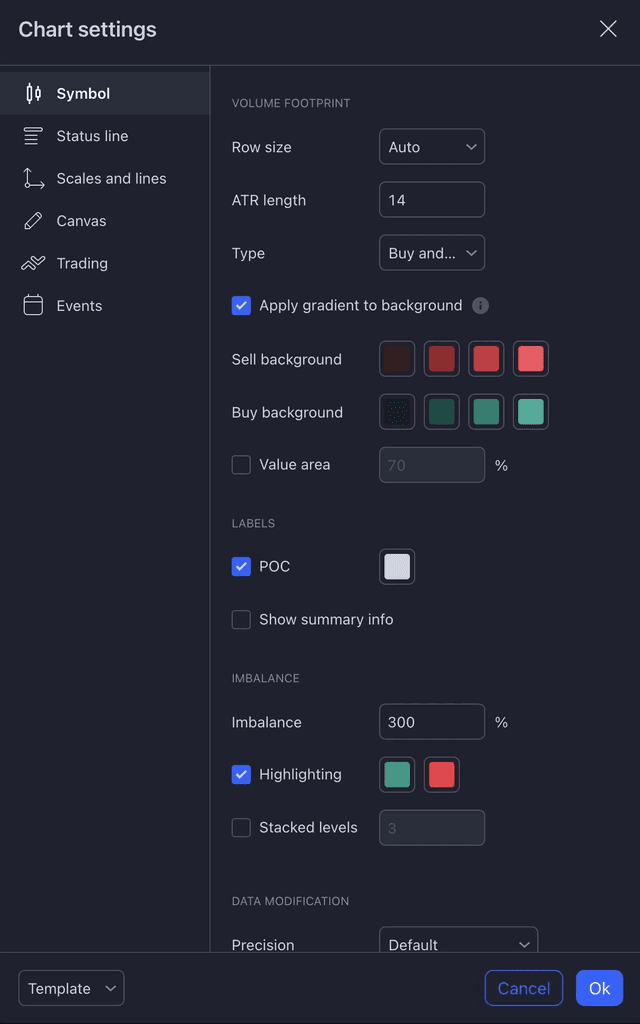Enable the Value area option
Screen dimensions: 640x1024
point(241,464)
